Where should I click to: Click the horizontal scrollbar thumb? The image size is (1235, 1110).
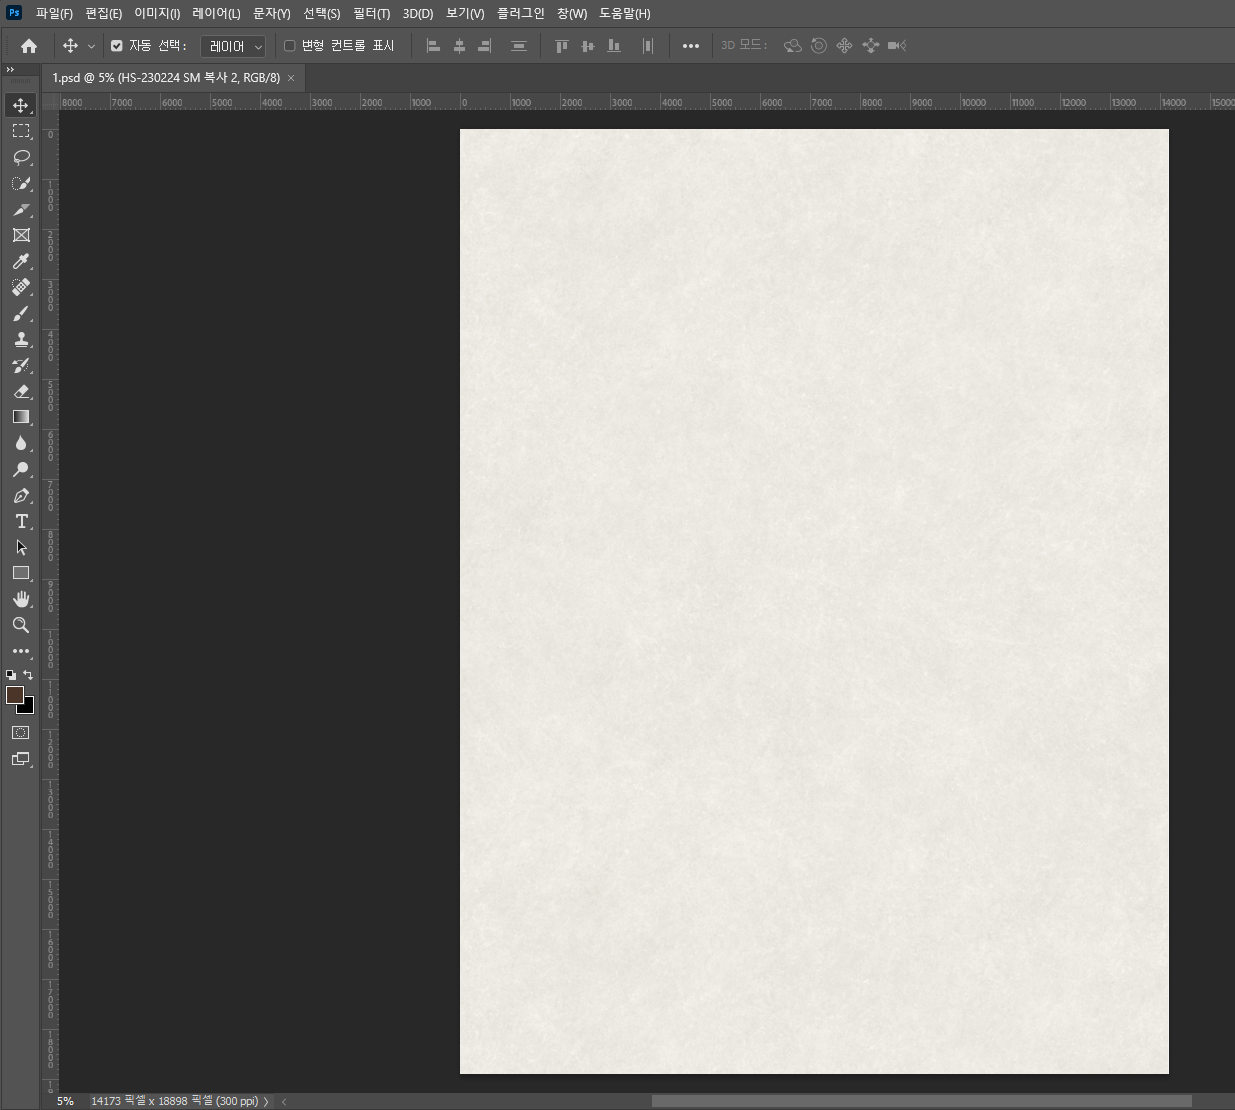(921, 1101)
